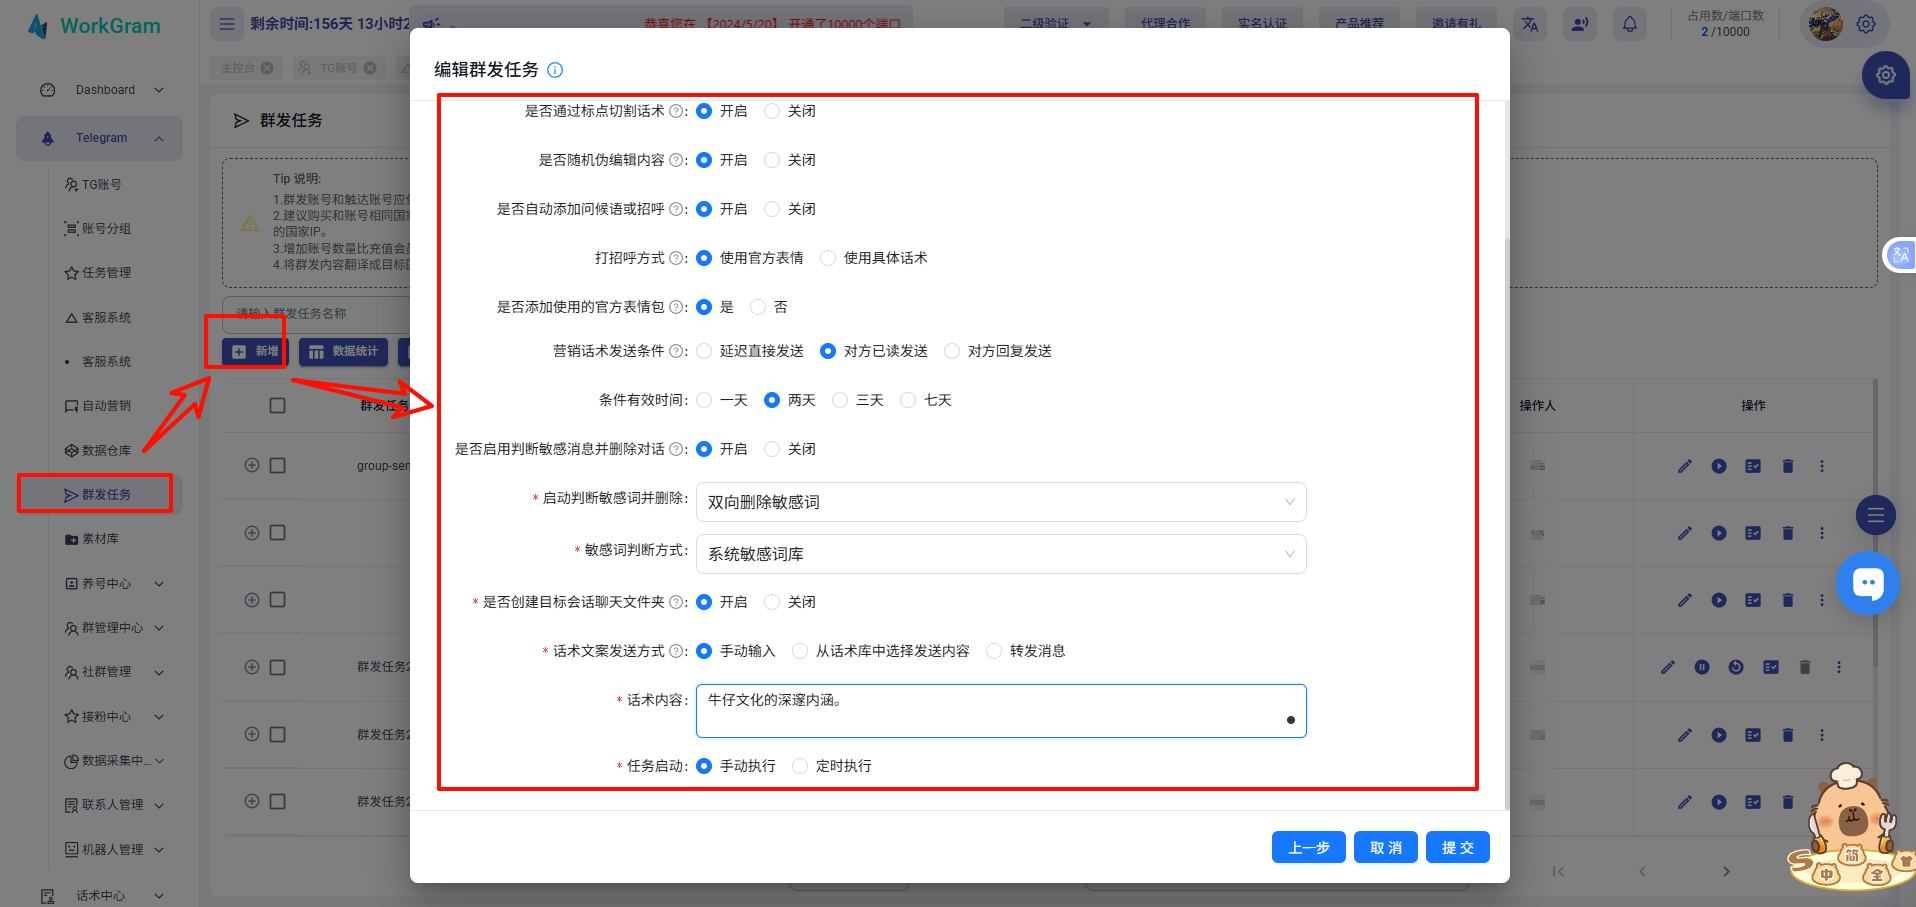Image resolution: width=1916 pixels, height=907 pixels.
Task: Open the settings gear at top right
Action: (1866, 24)
